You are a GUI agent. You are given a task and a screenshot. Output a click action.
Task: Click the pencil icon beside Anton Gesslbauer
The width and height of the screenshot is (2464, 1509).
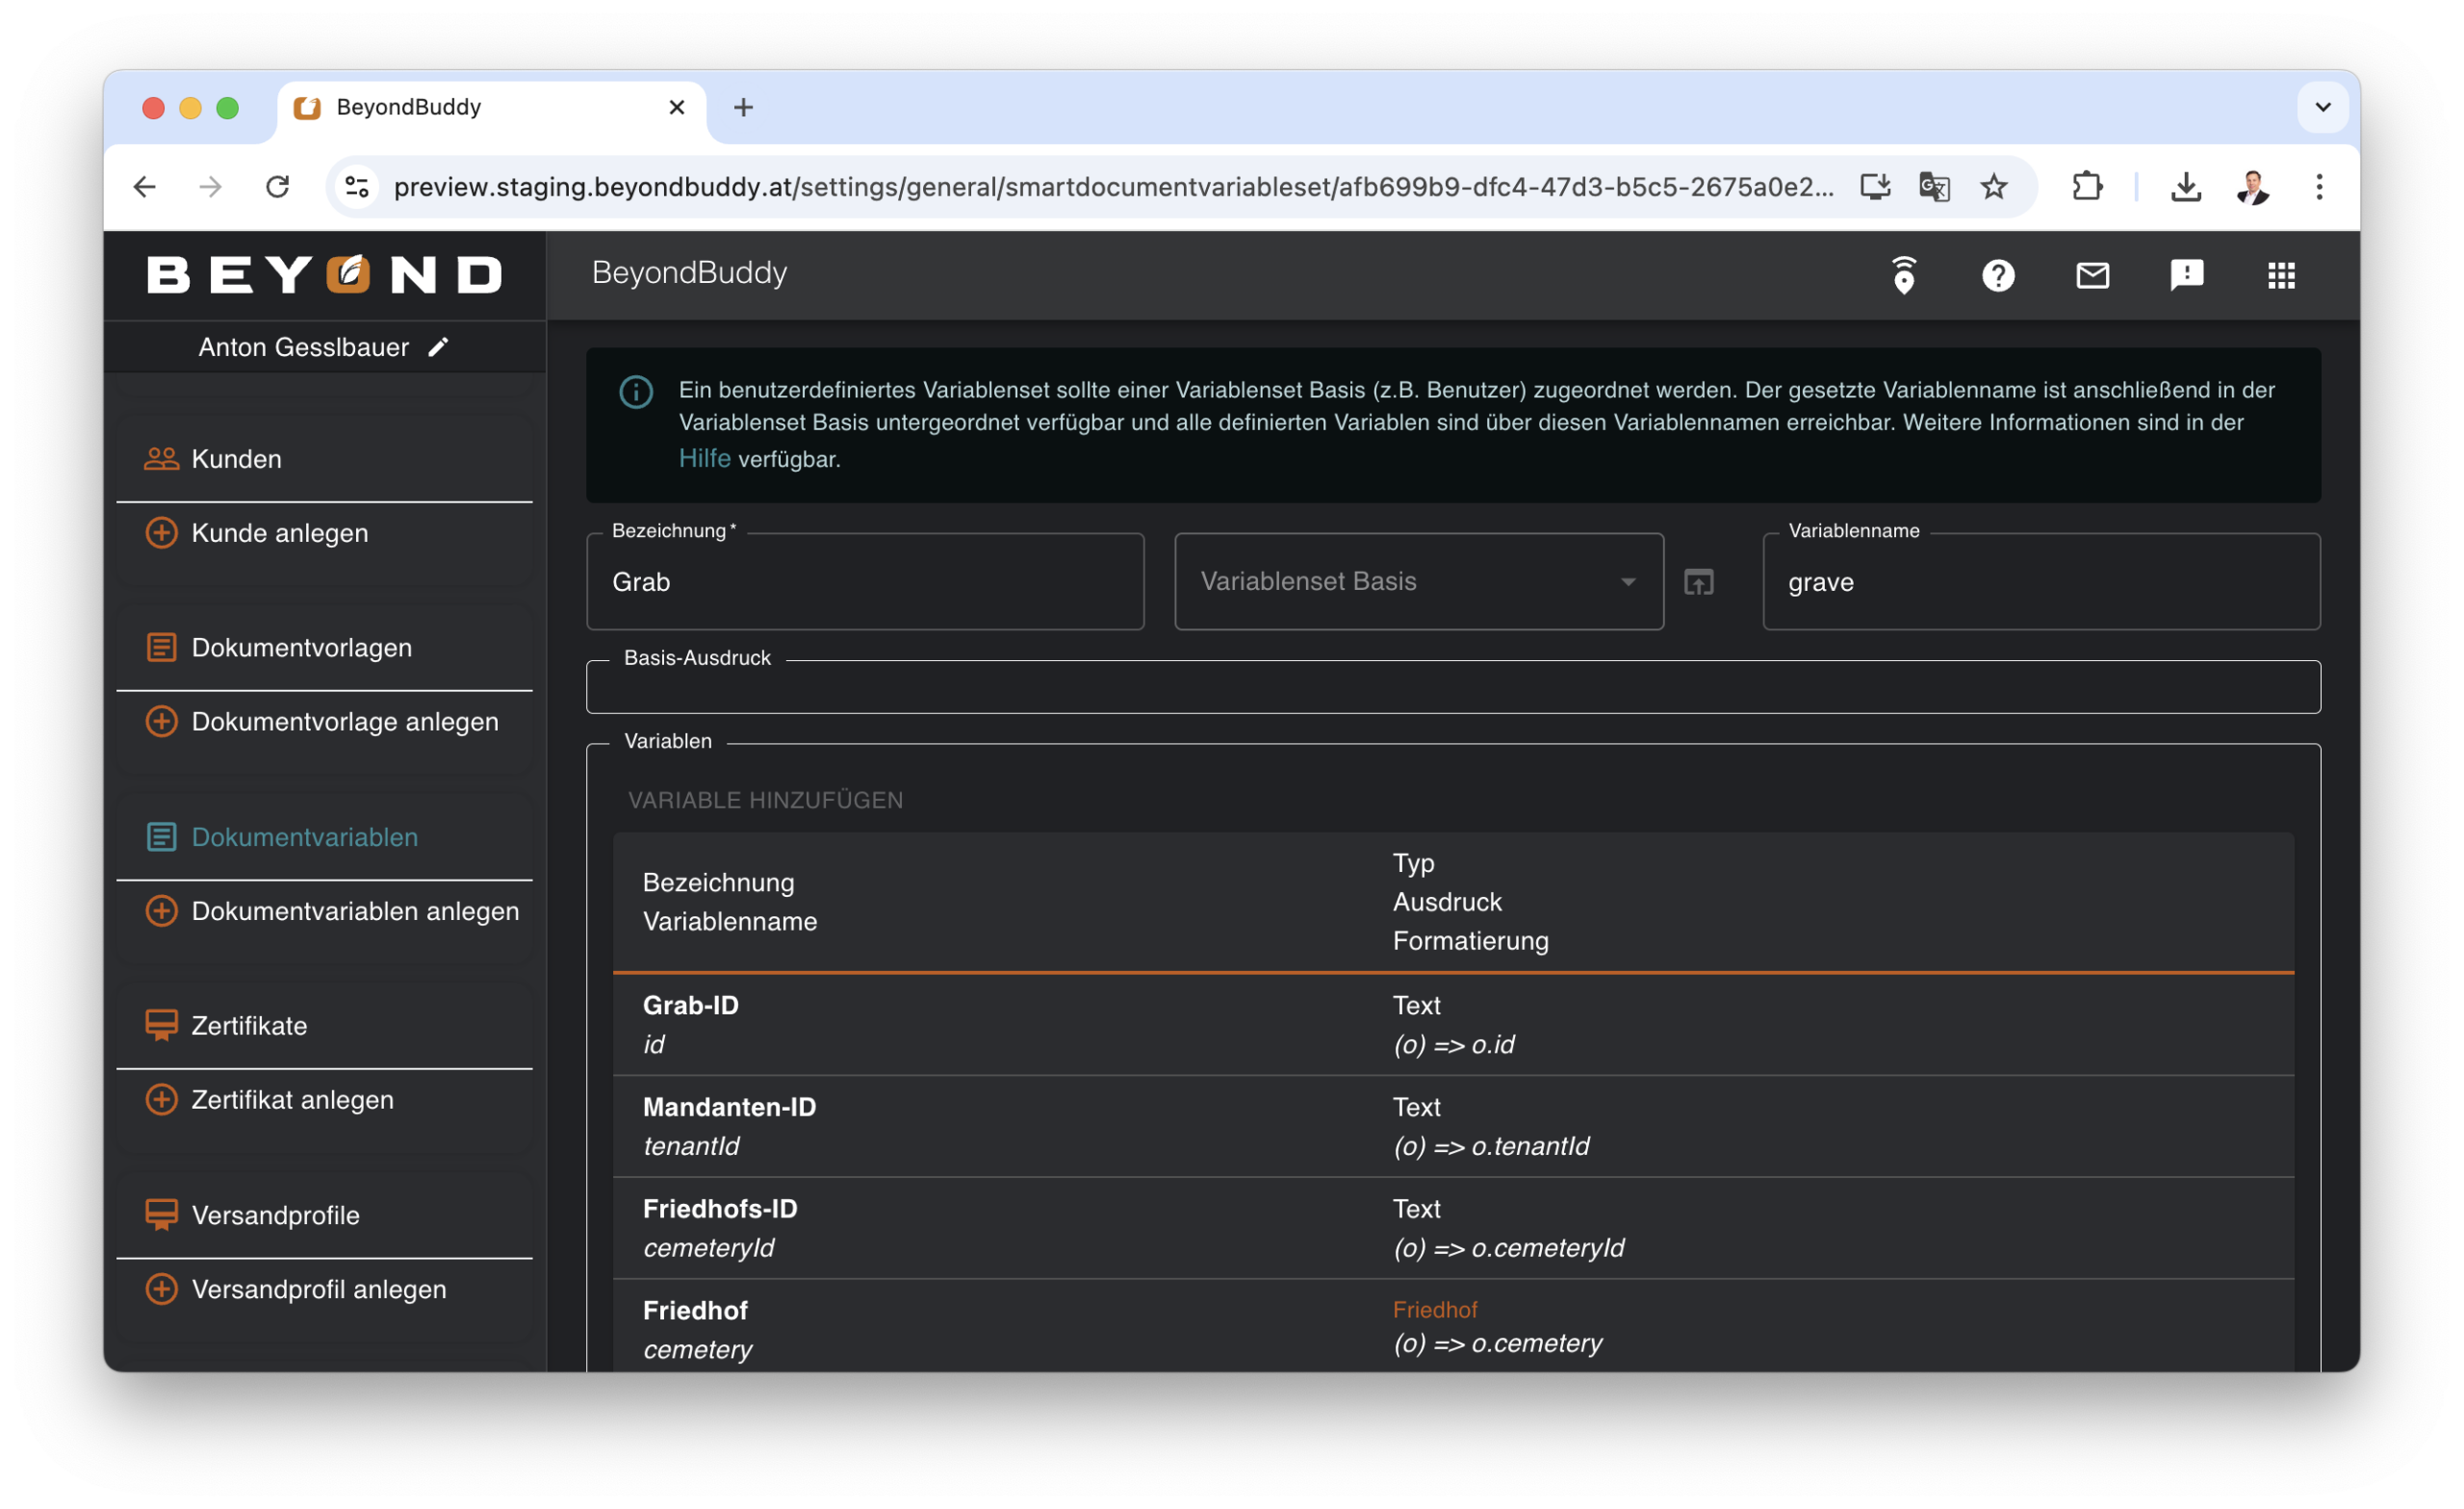(438, 347)
